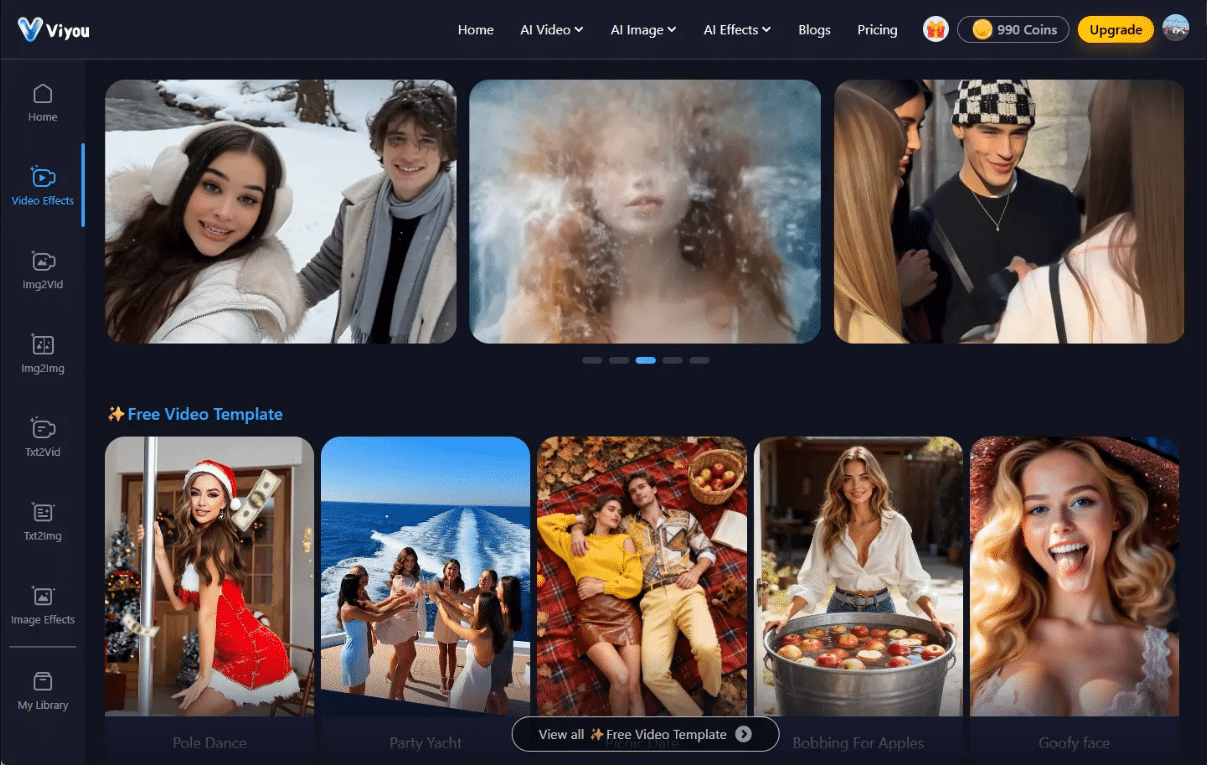
Task: Open the Home sidebar icon
Action: (x=43, y=95)
